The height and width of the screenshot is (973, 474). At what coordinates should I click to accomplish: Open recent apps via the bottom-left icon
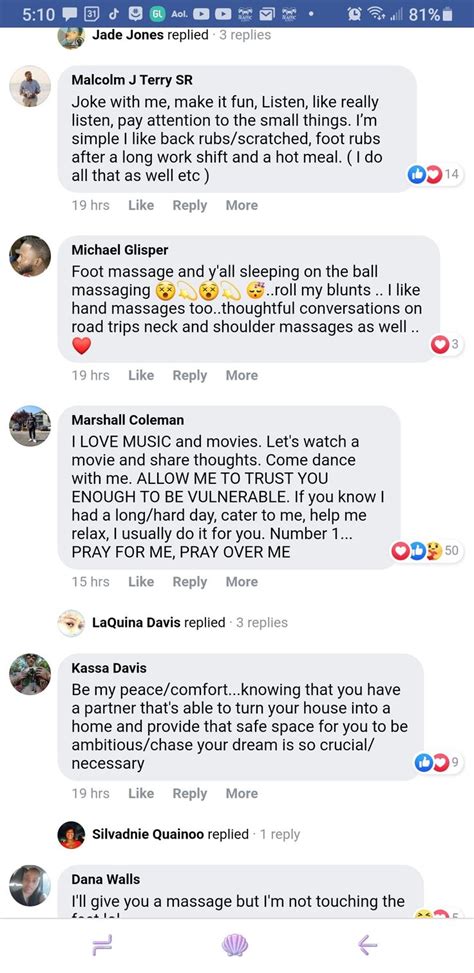(x=101, y=945)
